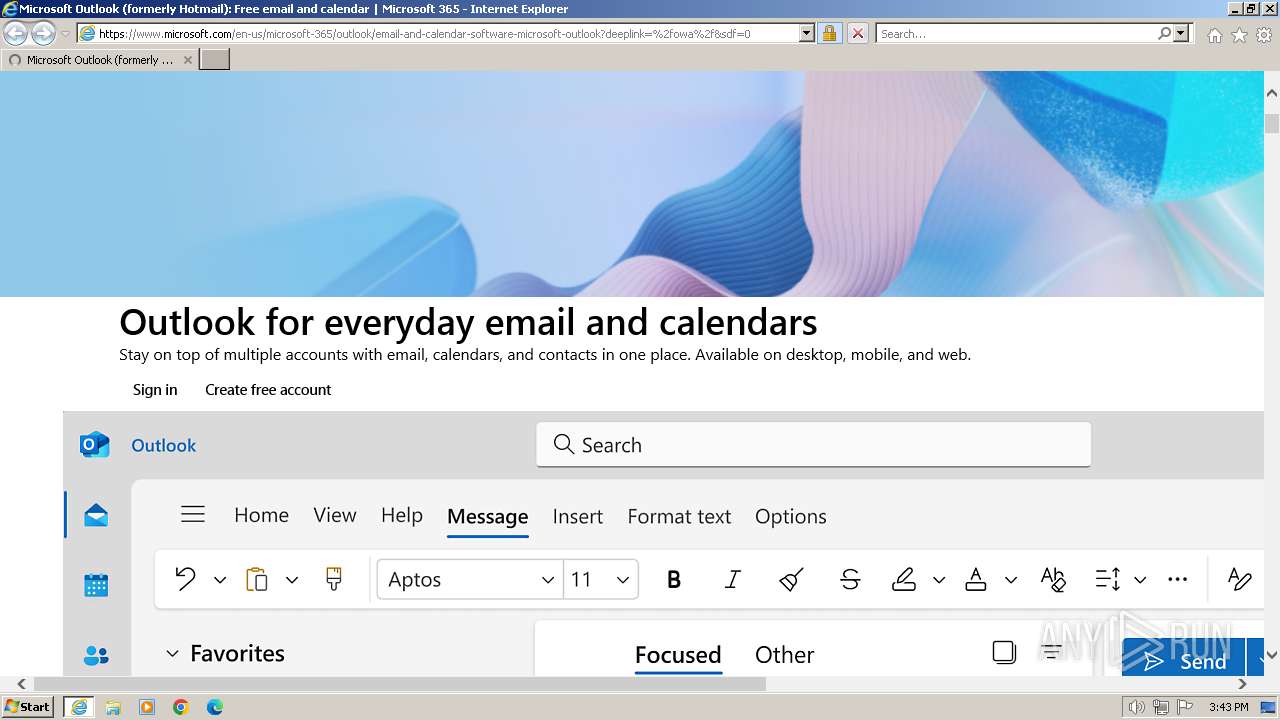Click the Send button

(x=1183, y=657)
